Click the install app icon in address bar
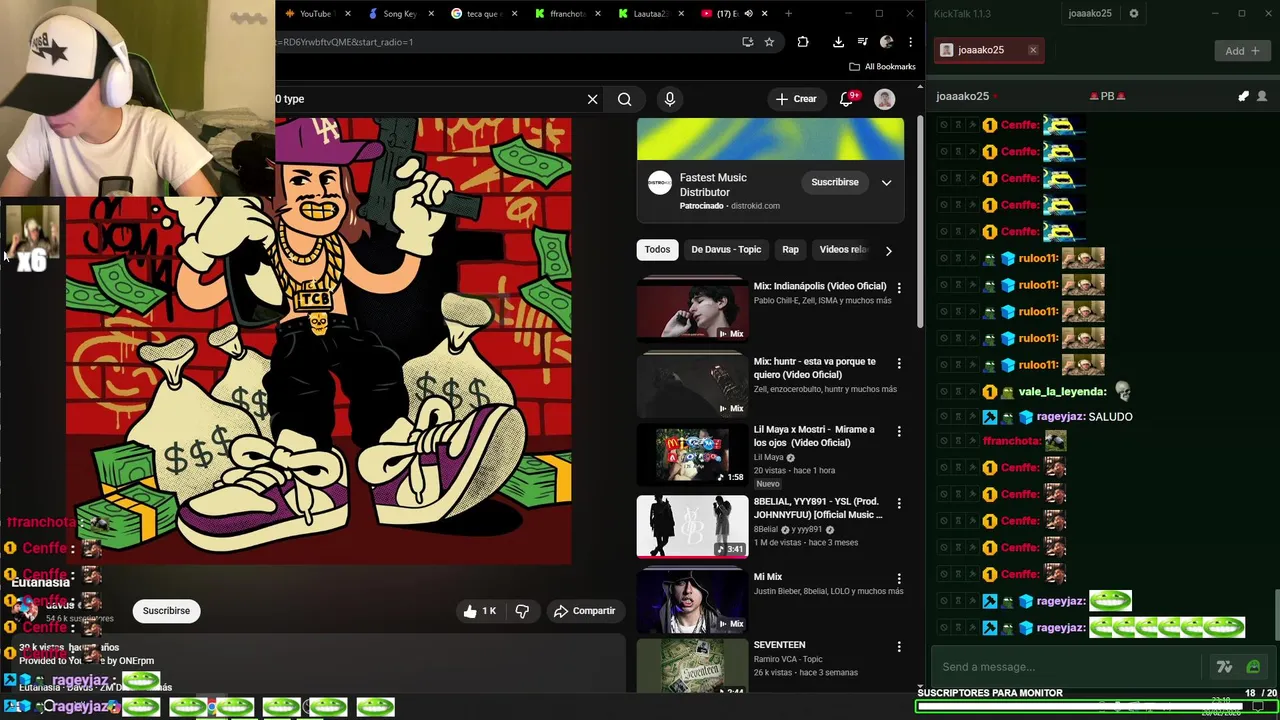This screenshot has width=1280, height=720. pyautogui.click(x=747, y=42)
